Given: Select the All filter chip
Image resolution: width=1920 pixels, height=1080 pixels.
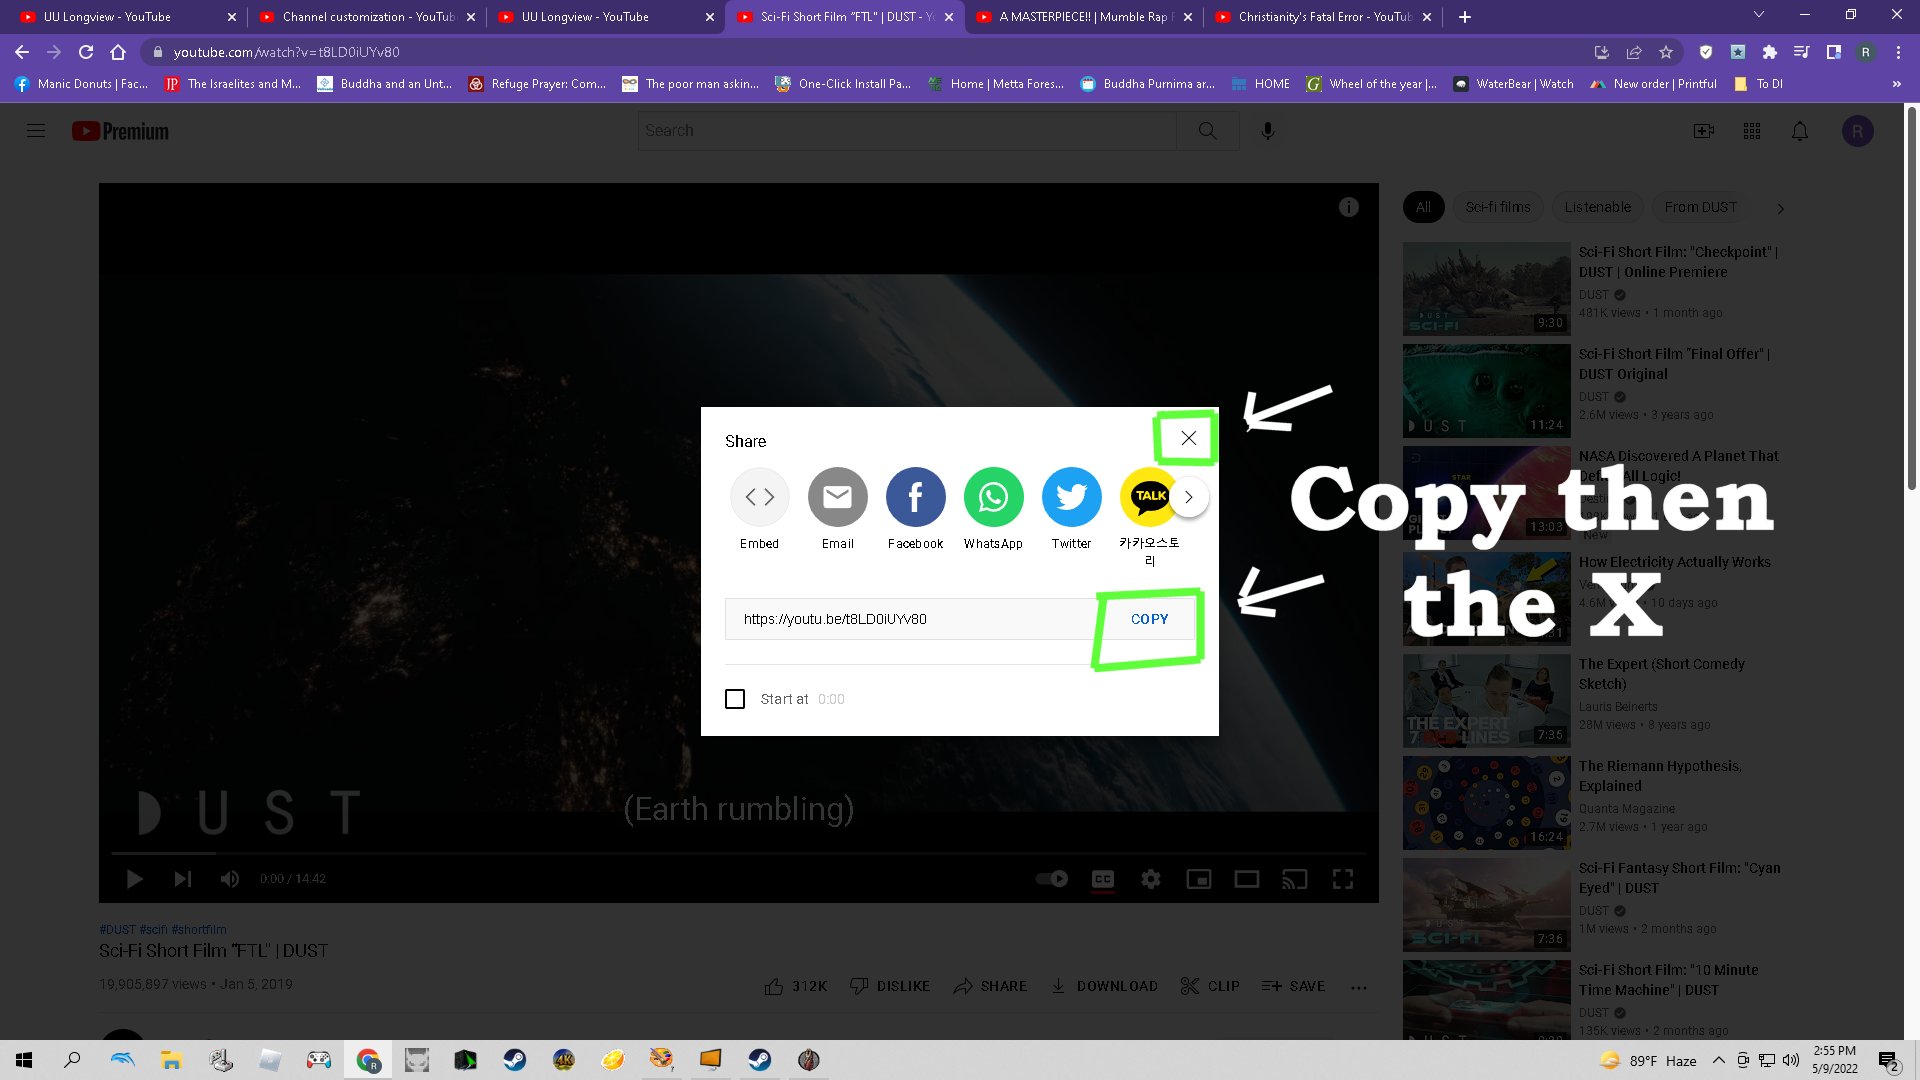Looking at the screenshot, I should [1423, 207].
